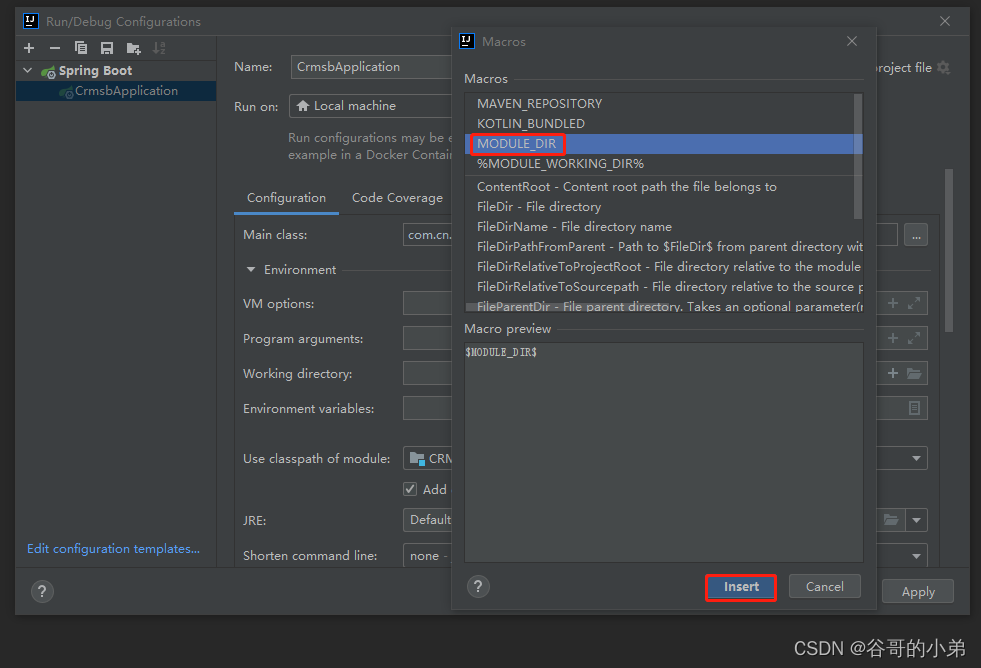981x668 pixels.
Task: Open the JRE dropdown arrow
Action: point(917,520)
